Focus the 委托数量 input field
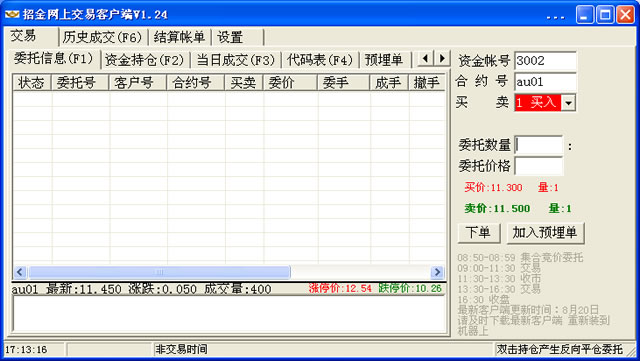 pyautogui.click(x=539, y=145)
